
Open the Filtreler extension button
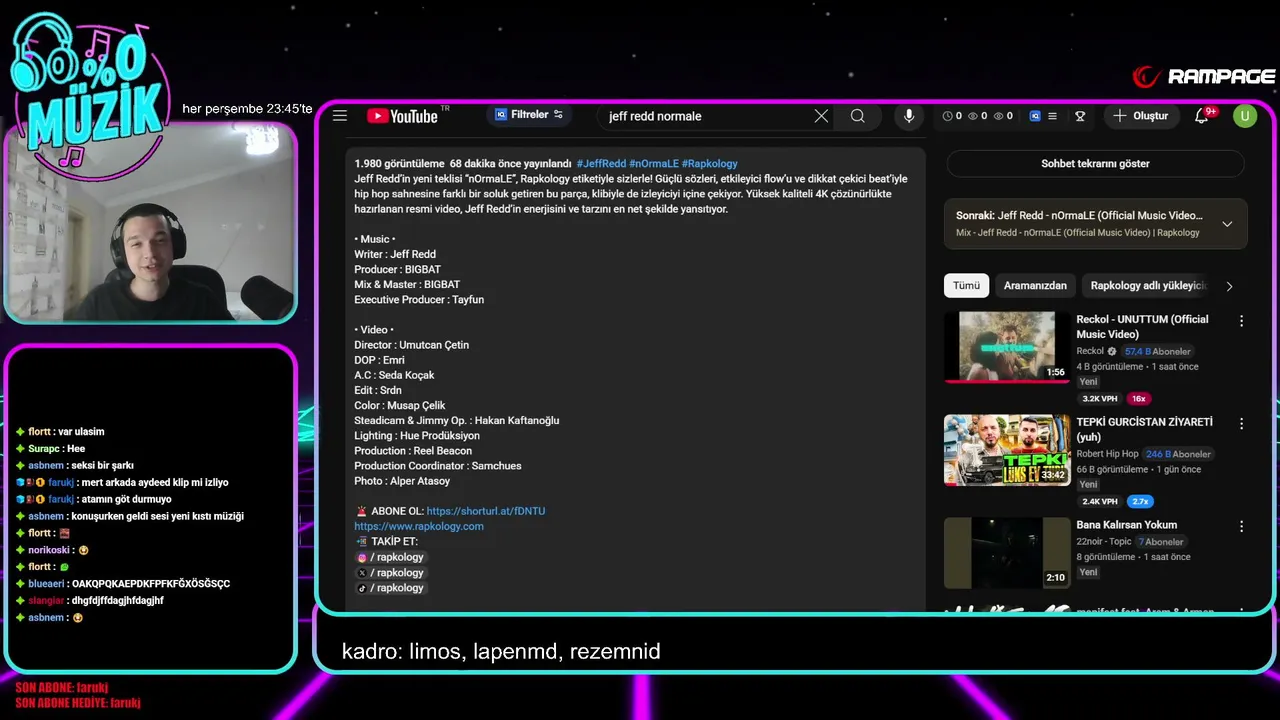click(530, 115)
